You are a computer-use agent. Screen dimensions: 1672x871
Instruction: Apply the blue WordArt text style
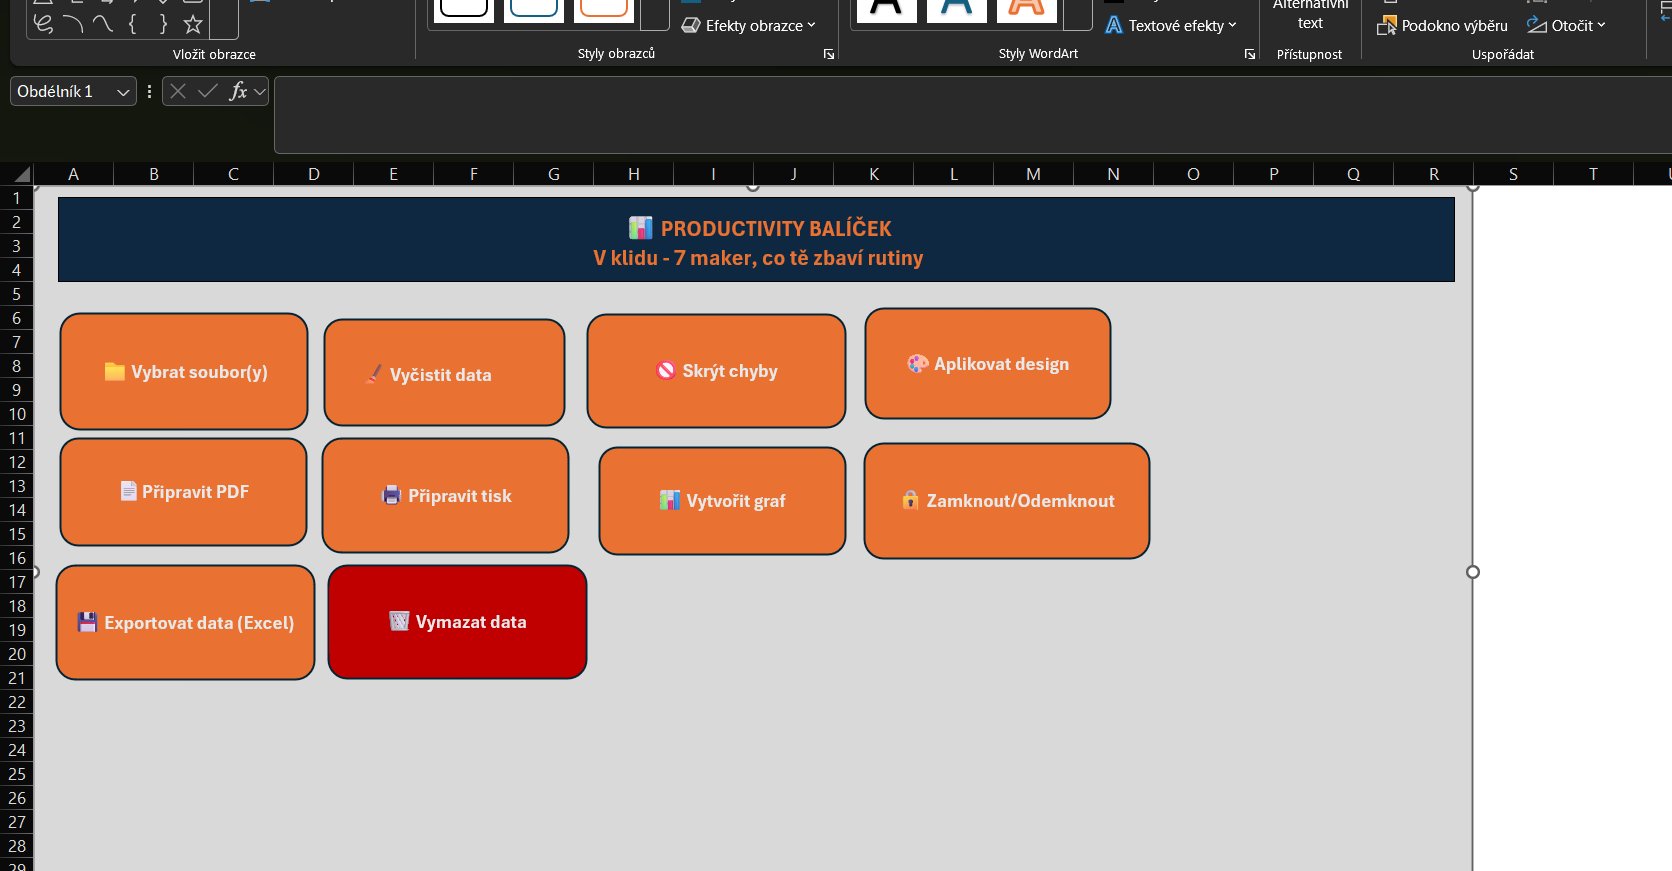956,10
